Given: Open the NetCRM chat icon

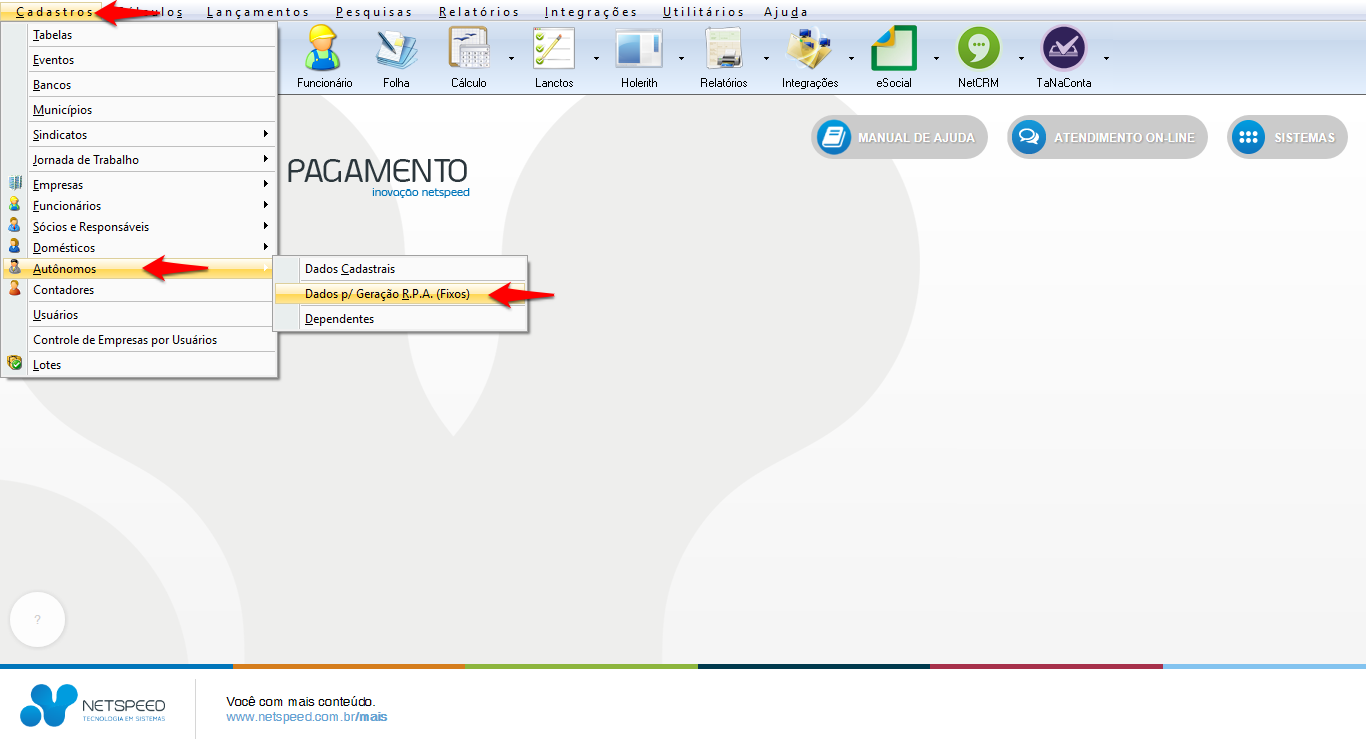Looking at the screenshot, I should [x=978, y=49].
